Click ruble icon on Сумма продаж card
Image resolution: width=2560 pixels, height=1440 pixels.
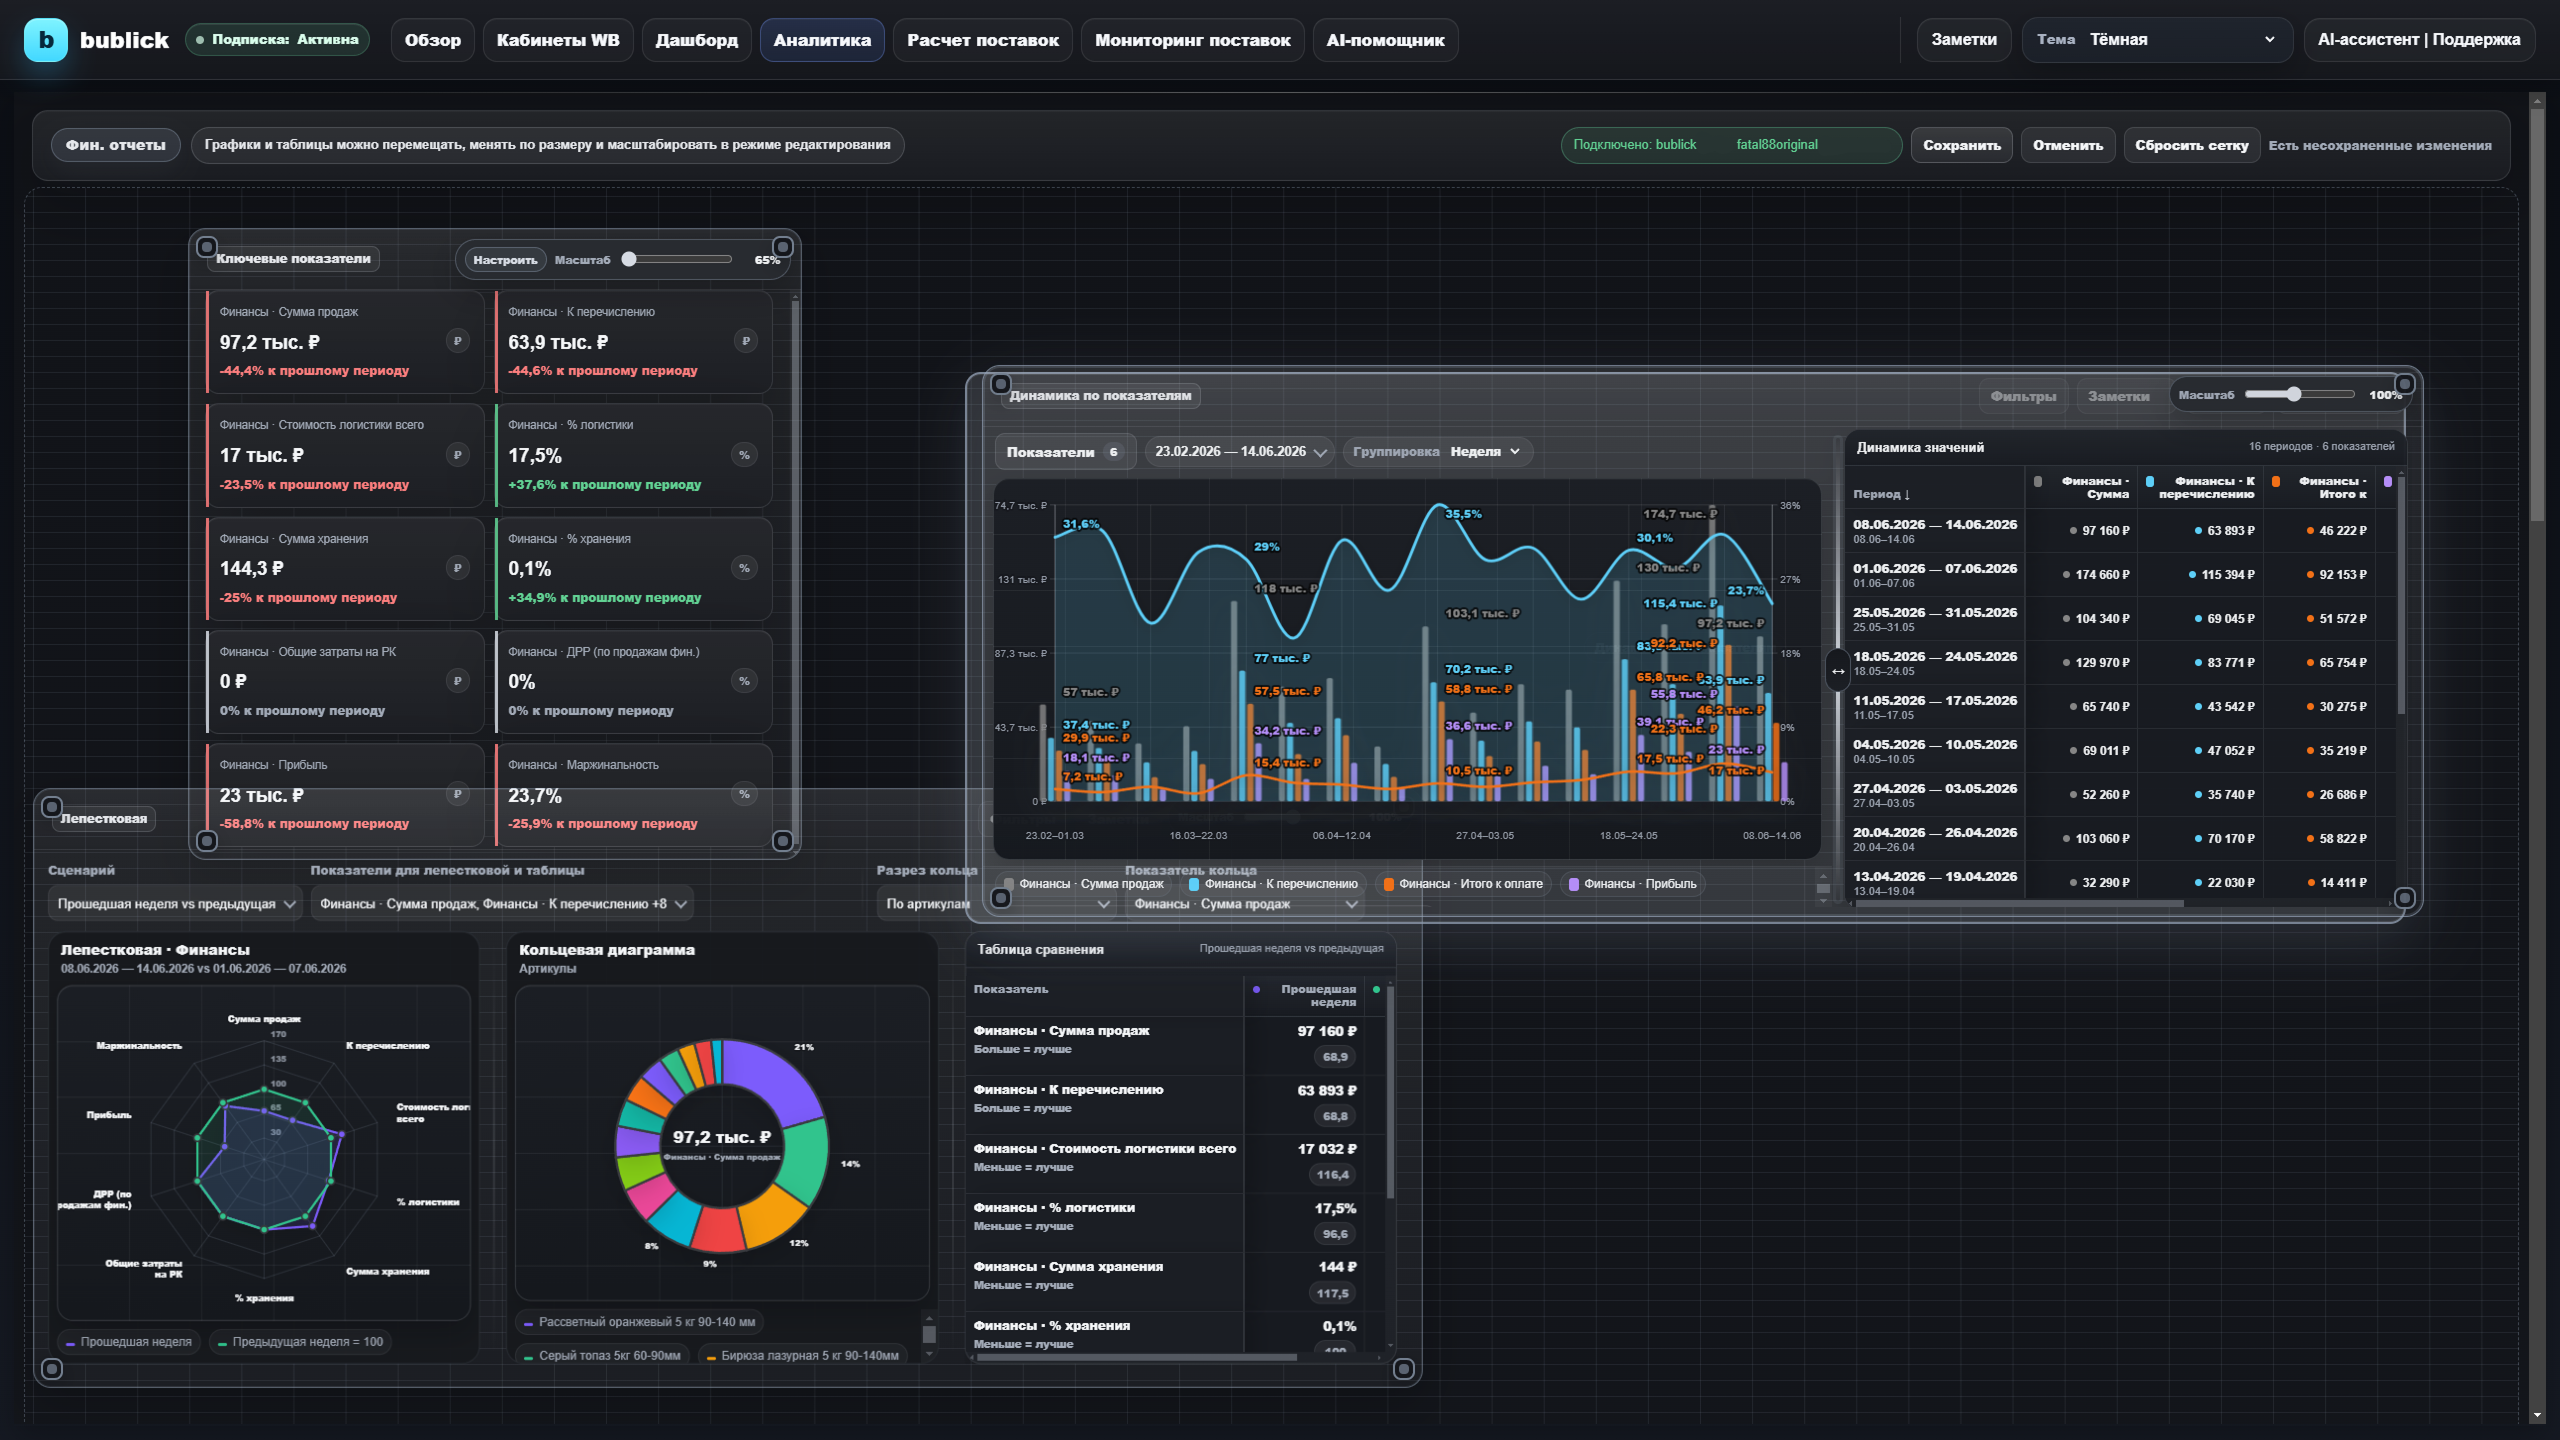(457, 341)
